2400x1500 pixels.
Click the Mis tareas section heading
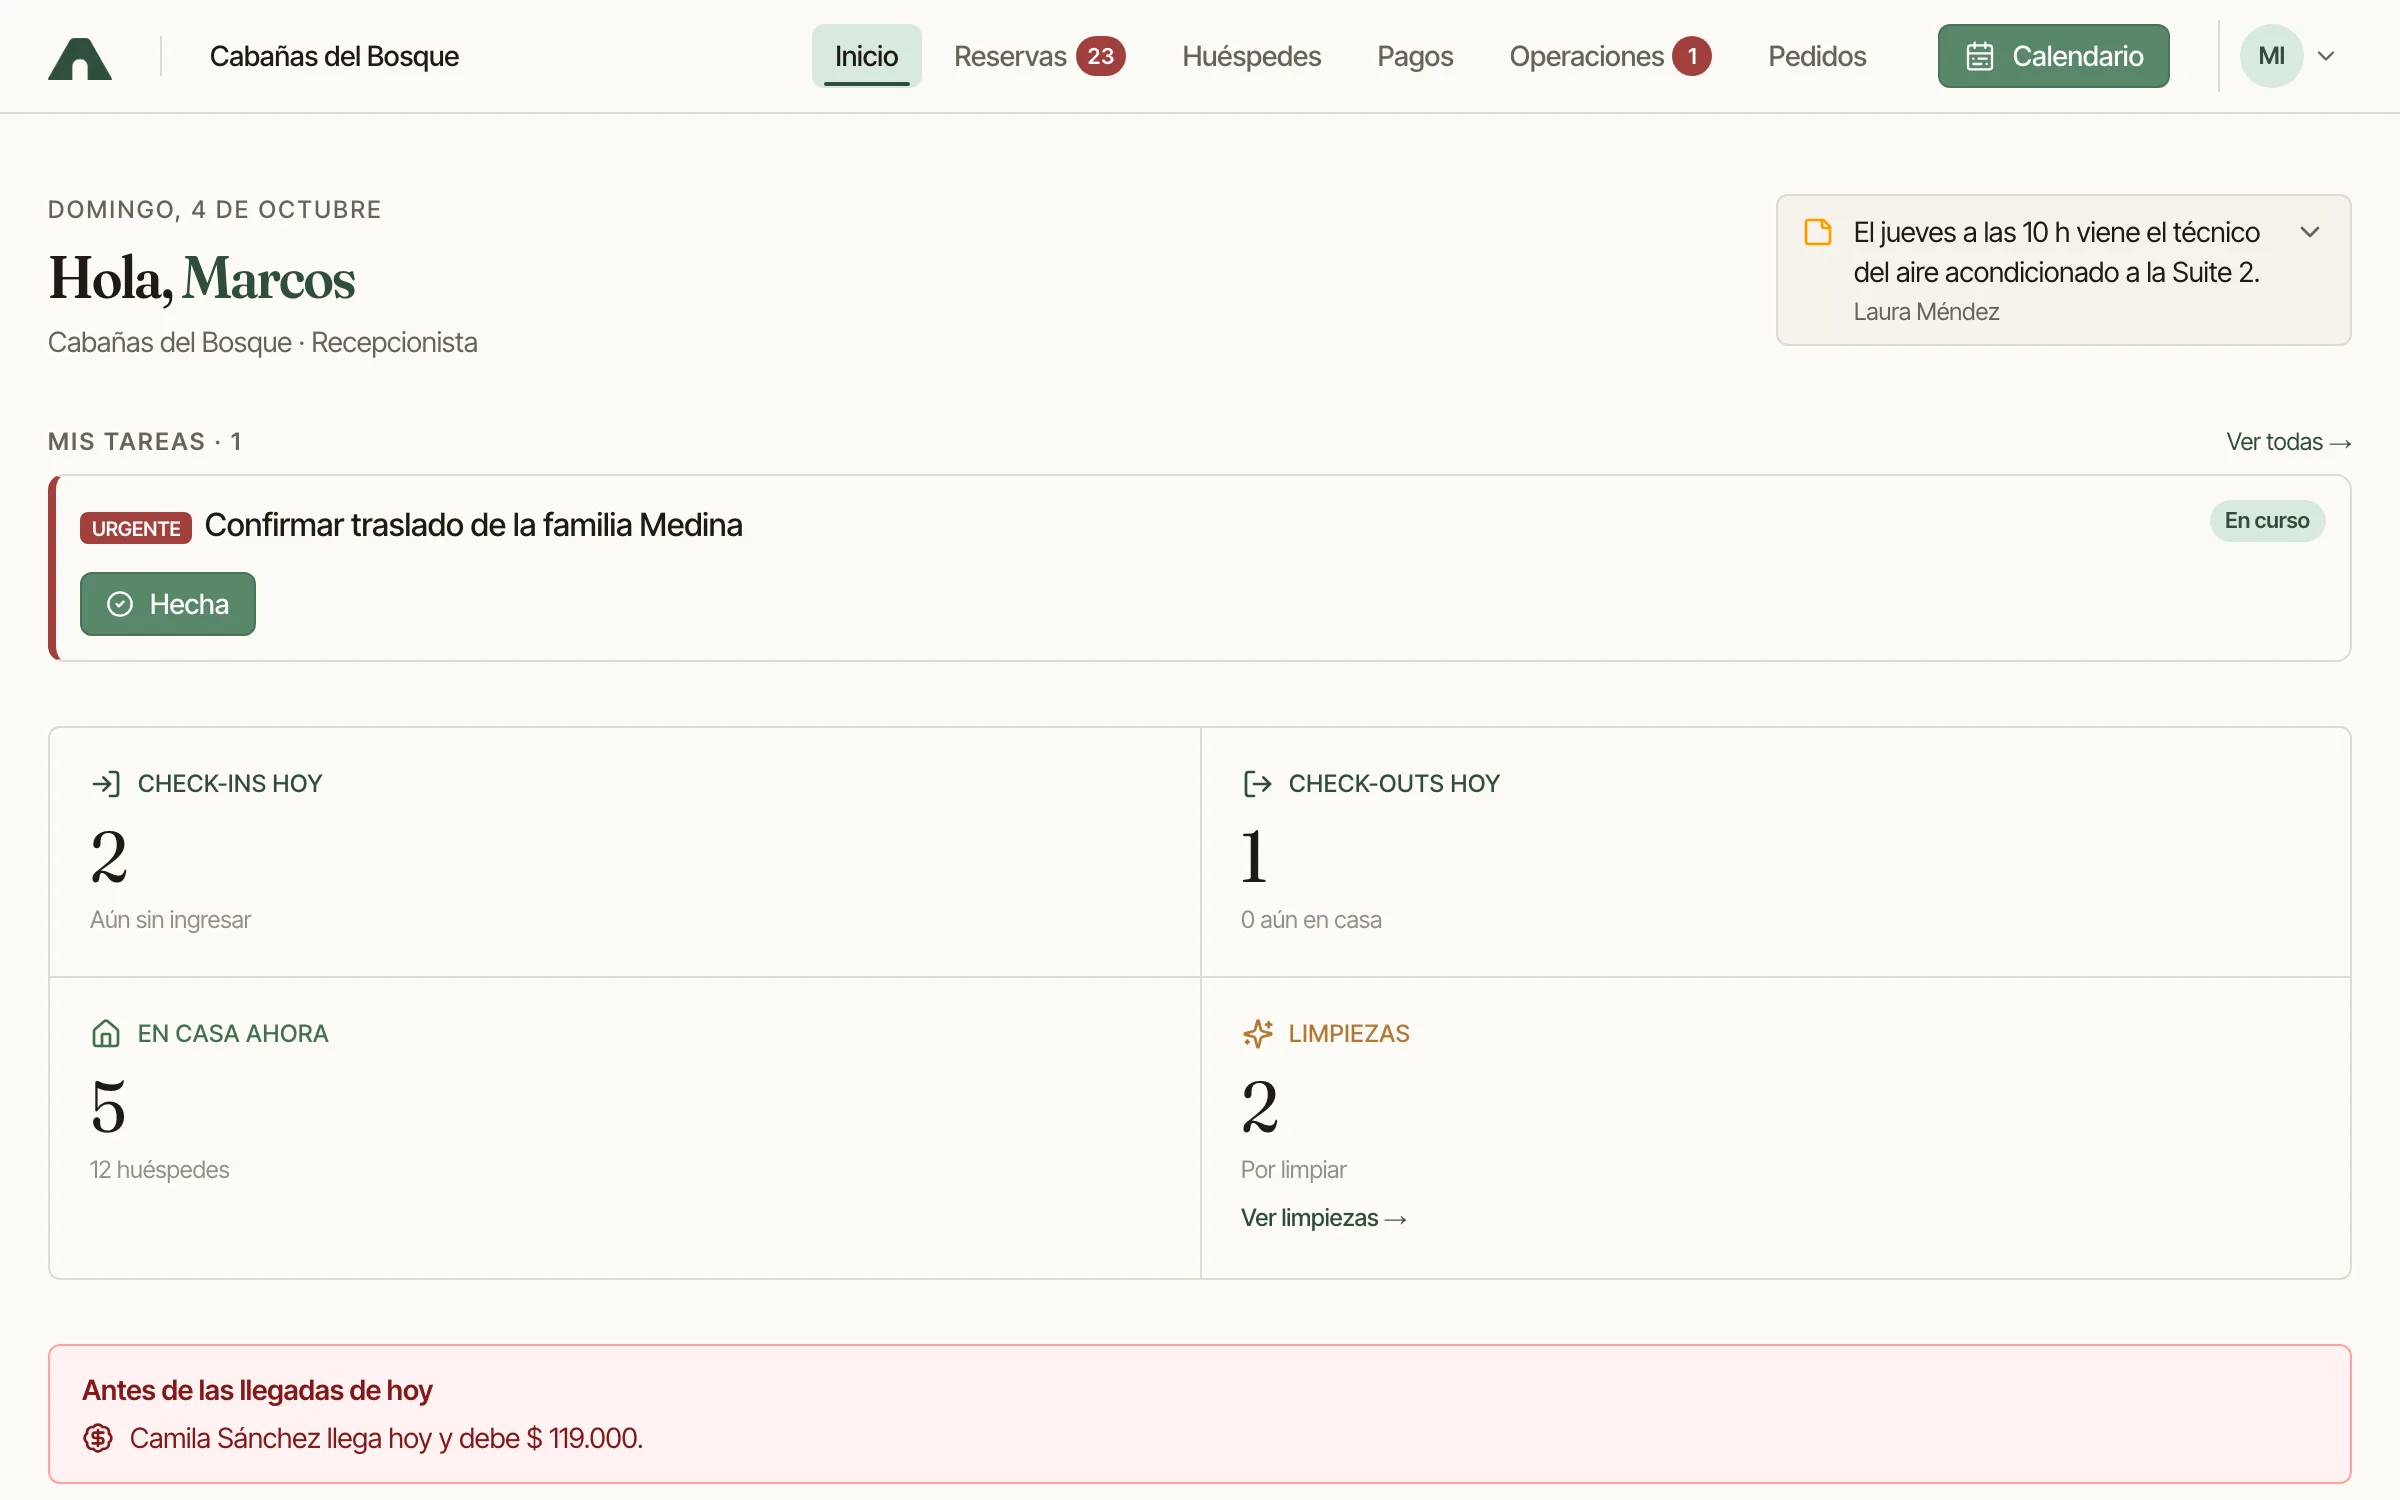point(144,442)
